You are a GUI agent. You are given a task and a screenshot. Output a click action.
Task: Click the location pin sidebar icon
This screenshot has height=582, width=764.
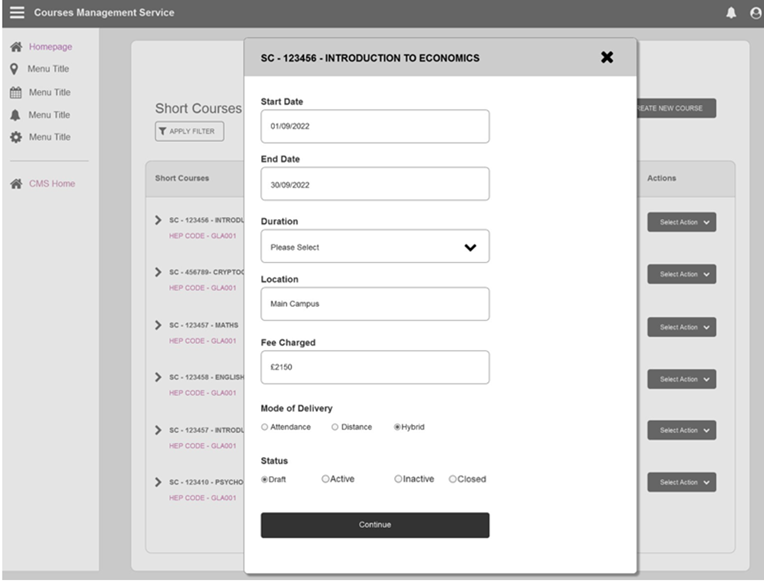(x=16, y=69)
